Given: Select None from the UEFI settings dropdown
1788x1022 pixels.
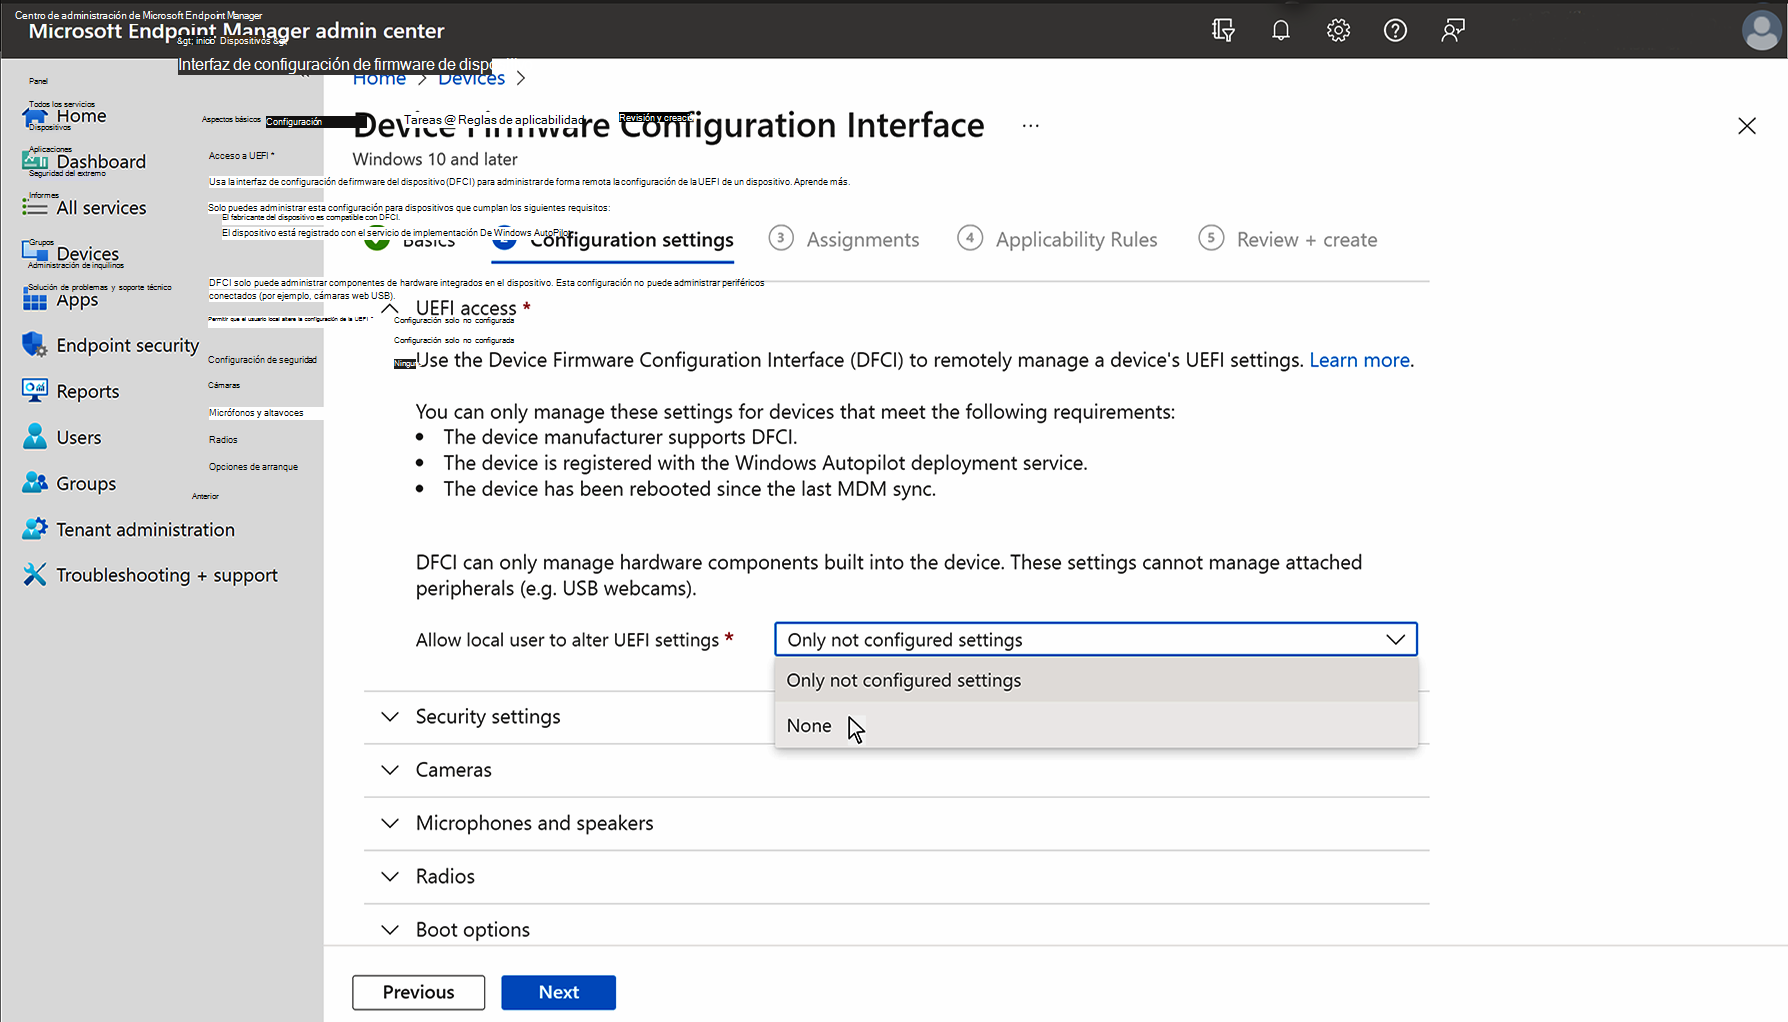Looking at the screenshot, I should point(808,725).
